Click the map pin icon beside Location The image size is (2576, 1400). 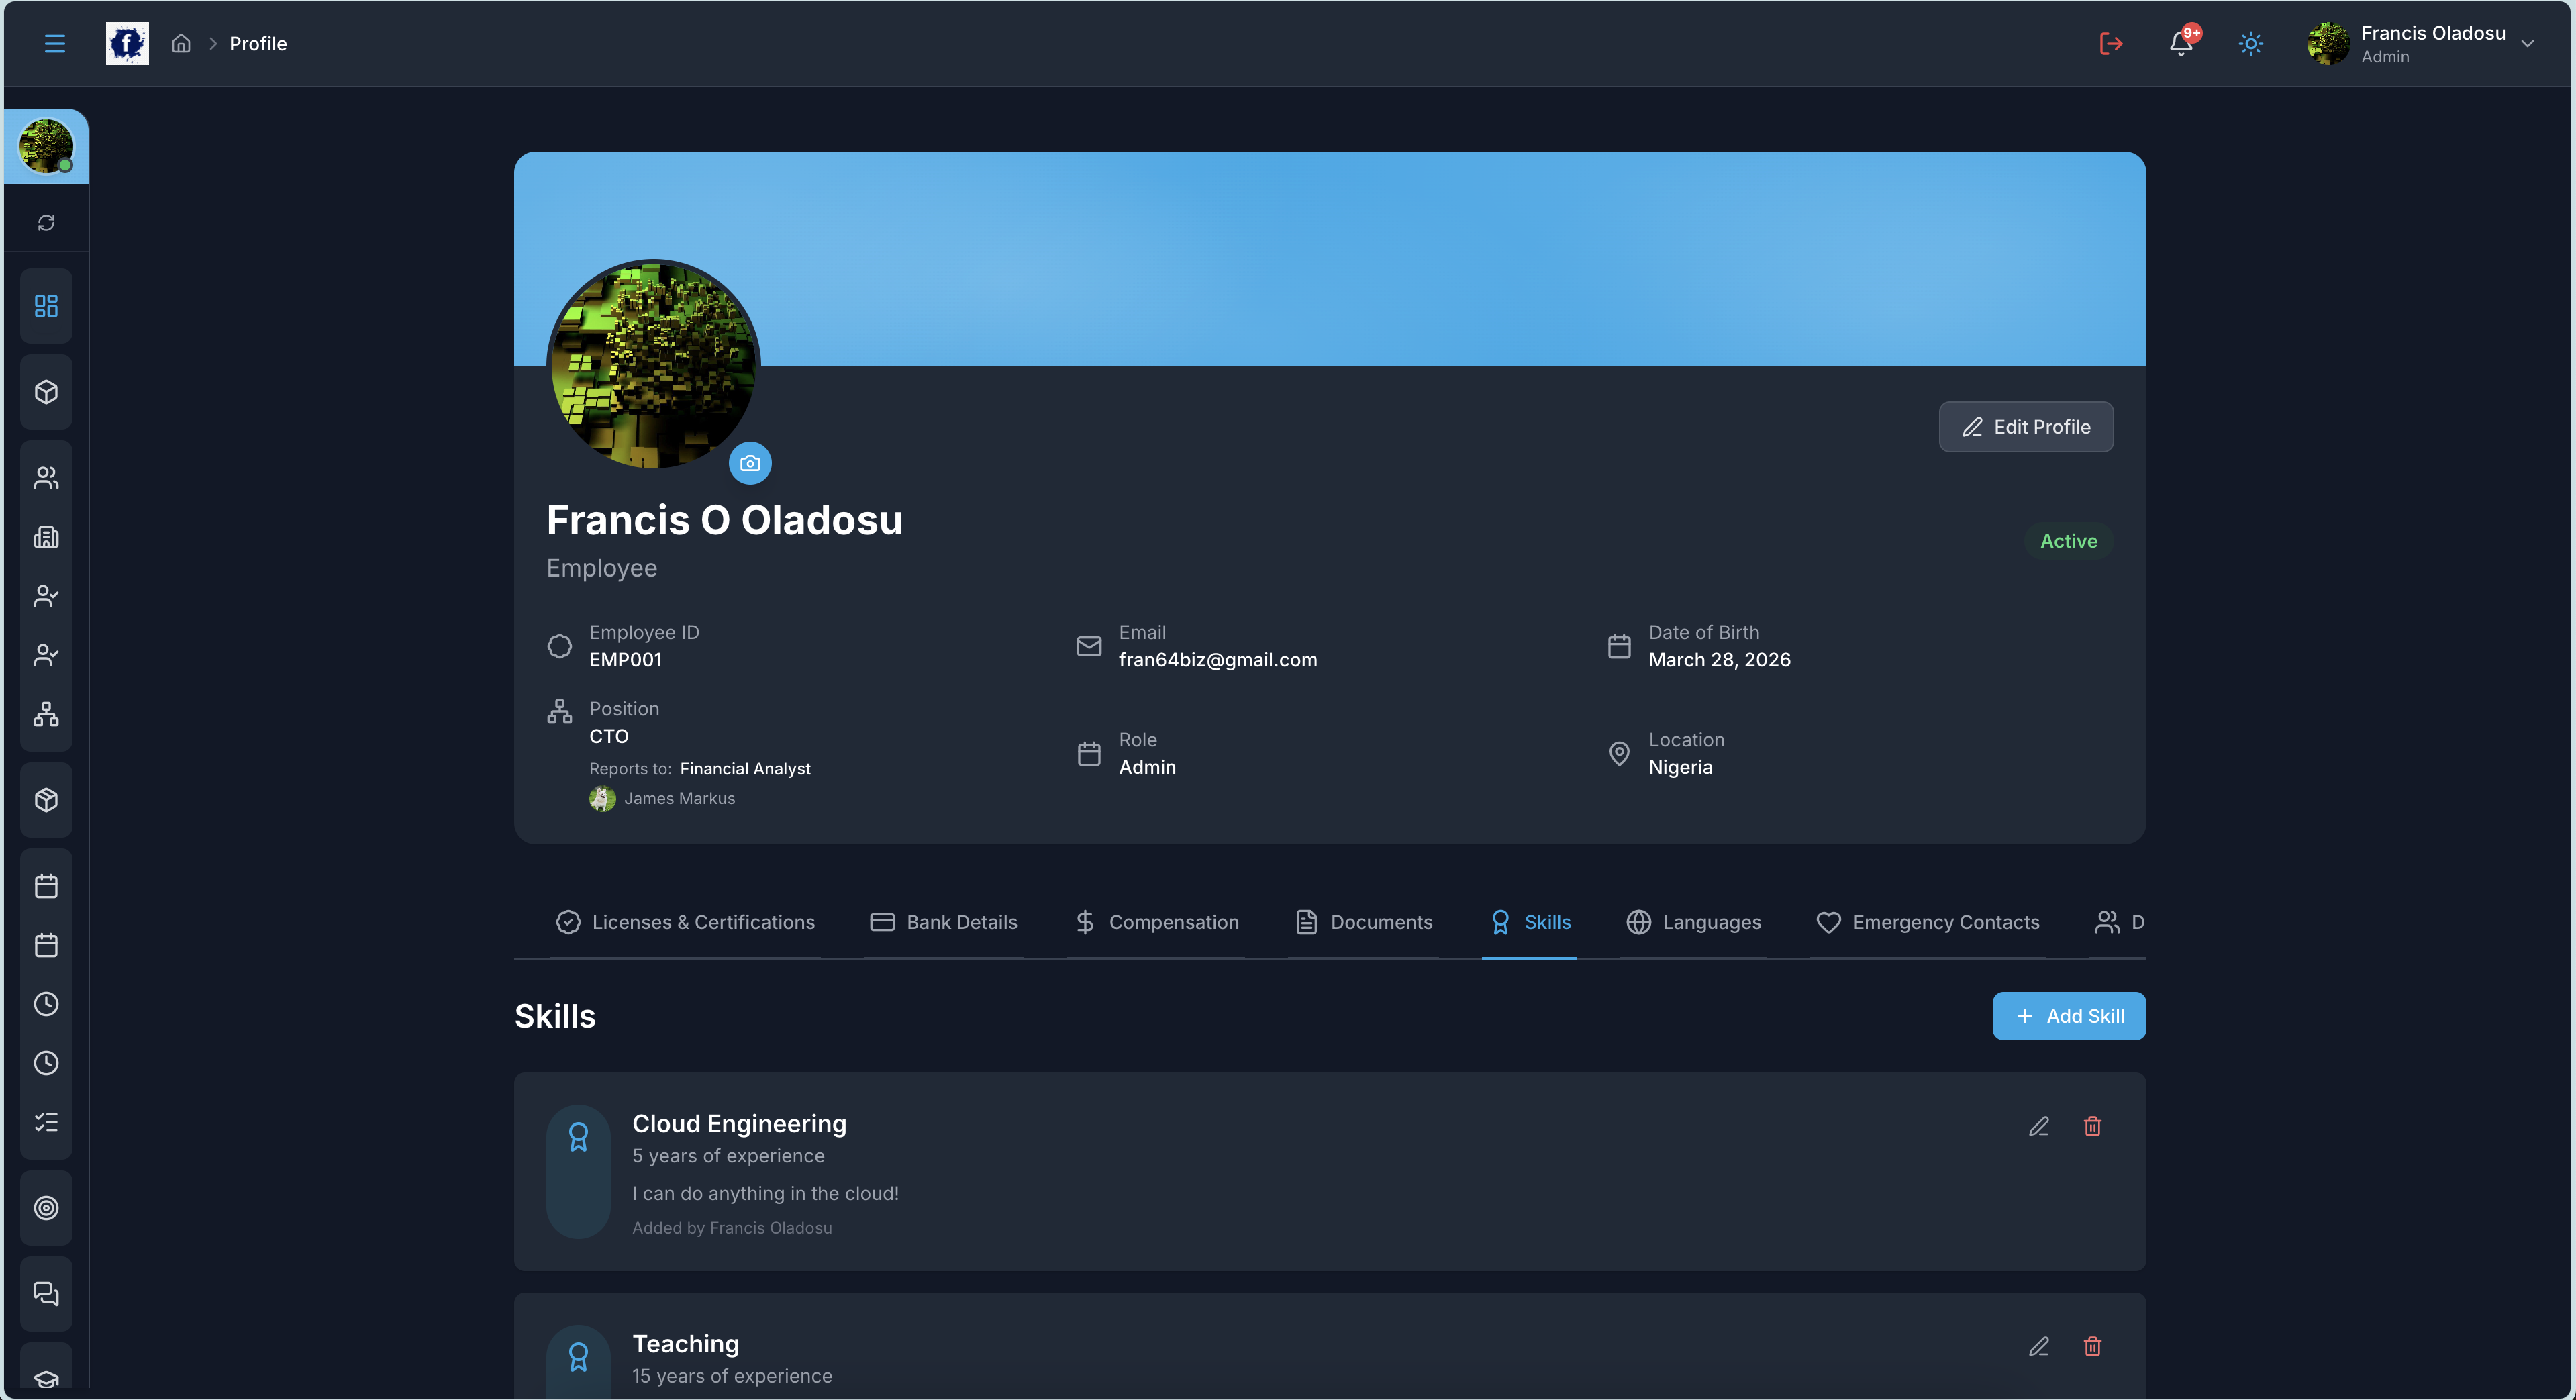[x=1619, y=754]
